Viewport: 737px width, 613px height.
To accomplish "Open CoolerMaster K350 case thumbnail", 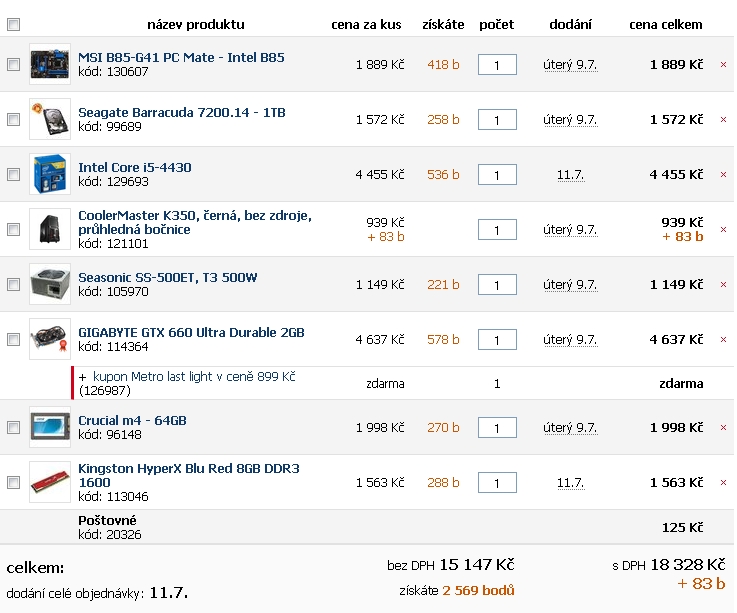I will pyautogui.click(x=50, y=229).
